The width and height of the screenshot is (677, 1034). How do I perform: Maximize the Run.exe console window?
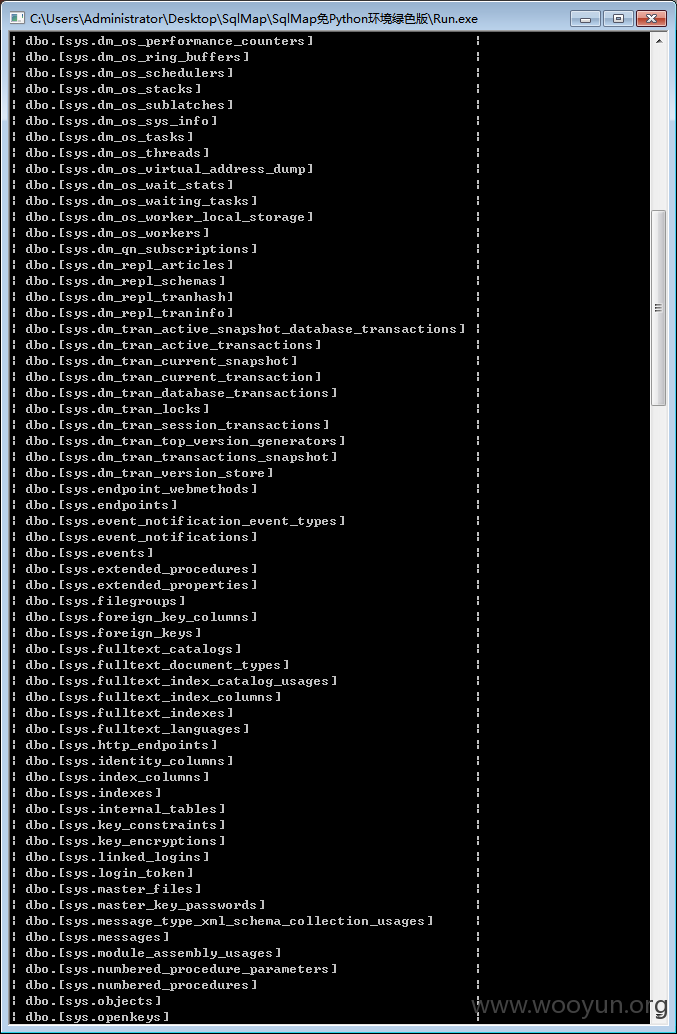pyautogui.click(x=618, y=18)
